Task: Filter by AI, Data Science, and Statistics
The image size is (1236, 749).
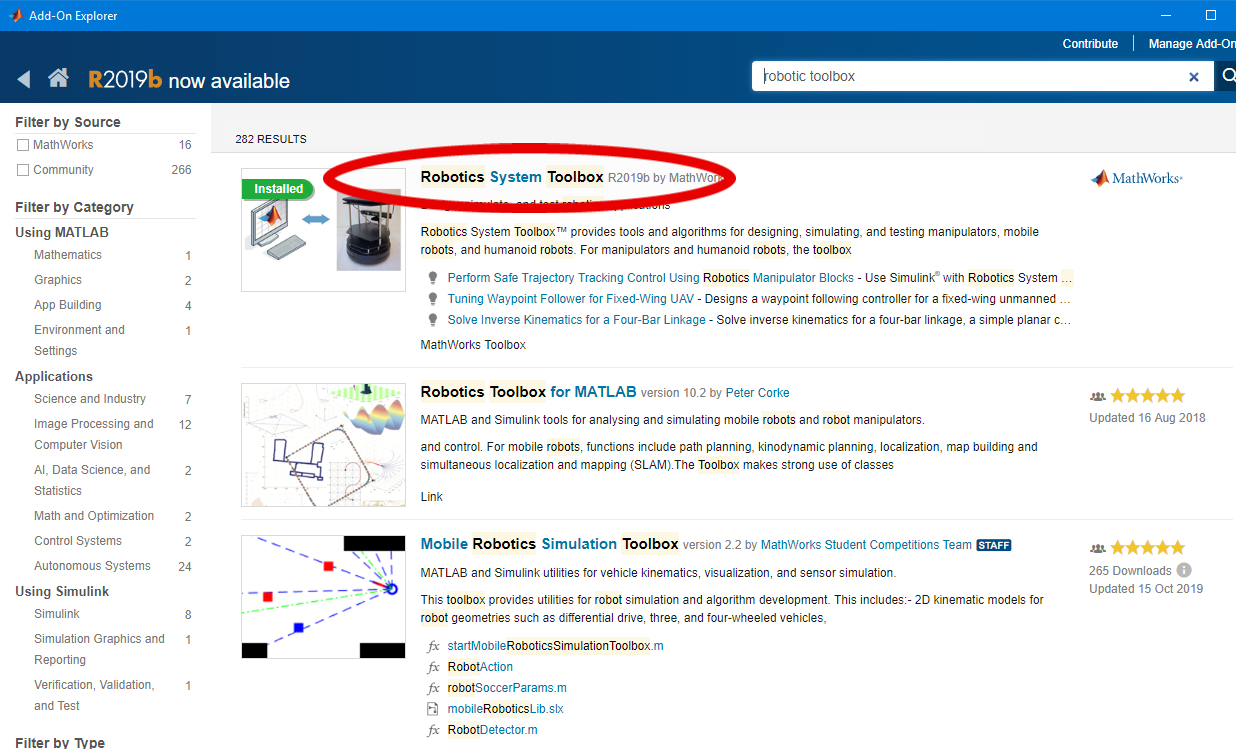Action: coord(92,480)
